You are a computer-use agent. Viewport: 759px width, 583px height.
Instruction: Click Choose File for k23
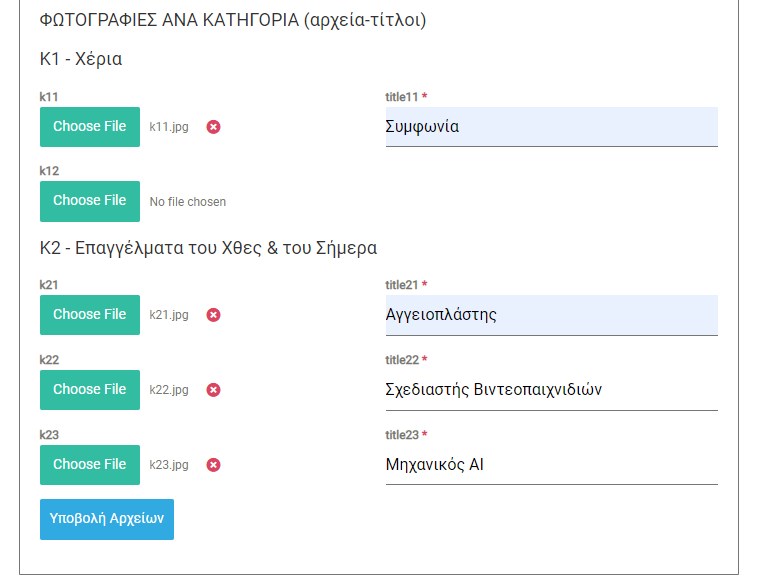[90, 465]
